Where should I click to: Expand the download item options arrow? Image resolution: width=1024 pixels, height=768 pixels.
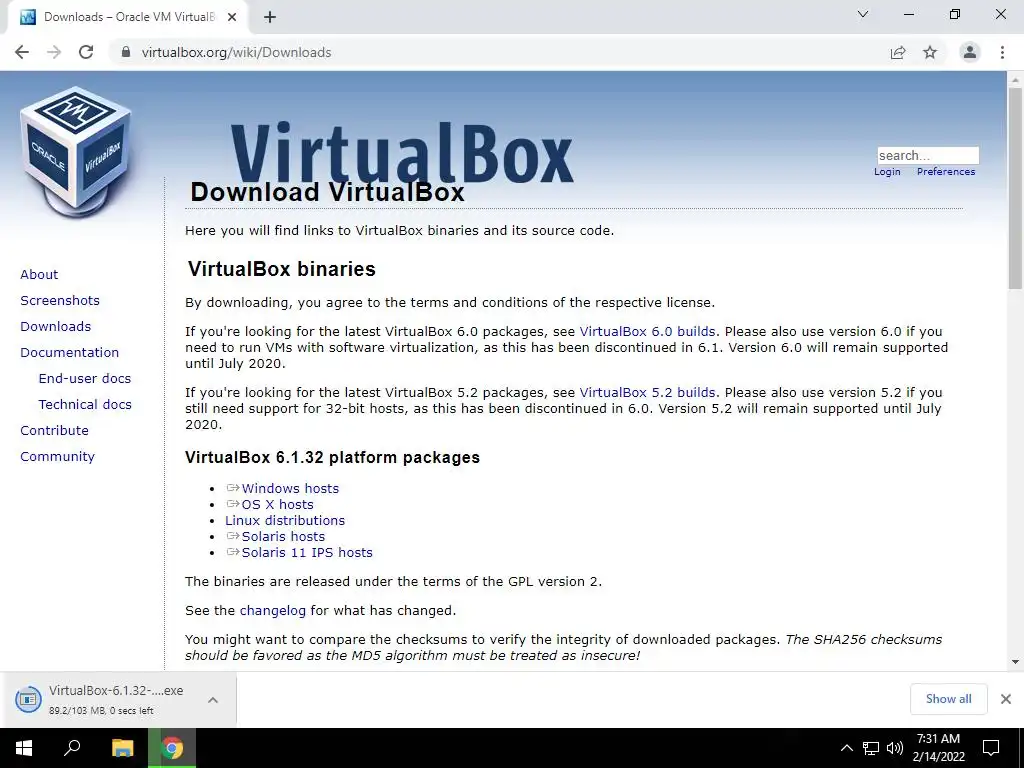213,700
